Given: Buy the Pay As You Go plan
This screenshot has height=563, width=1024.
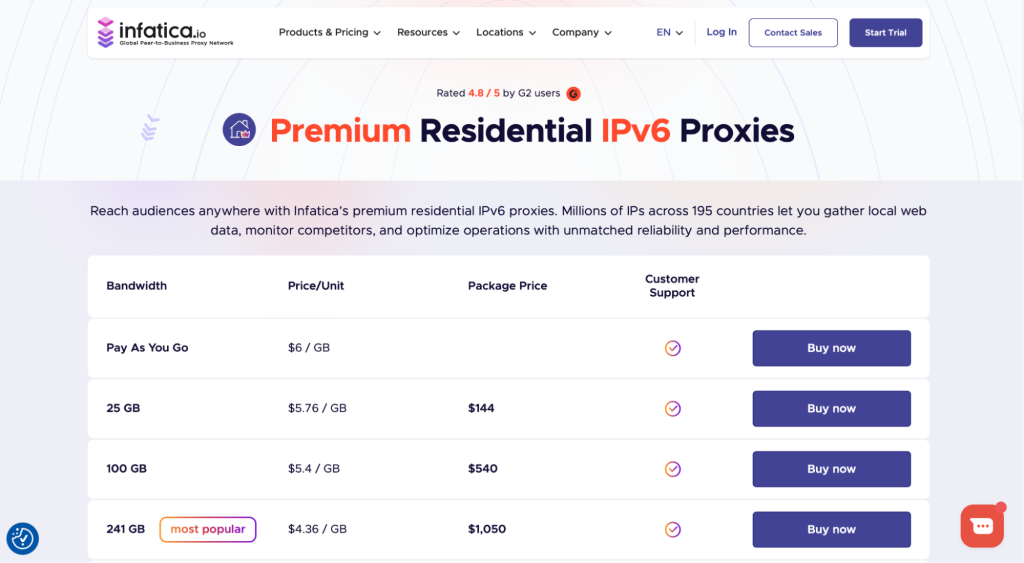Looking at the screenshot, I should (x=831, y=348).
